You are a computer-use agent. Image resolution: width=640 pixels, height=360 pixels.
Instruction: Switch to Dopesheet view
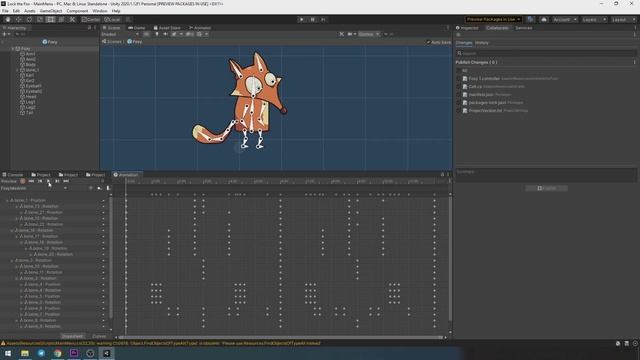(72, 336)
